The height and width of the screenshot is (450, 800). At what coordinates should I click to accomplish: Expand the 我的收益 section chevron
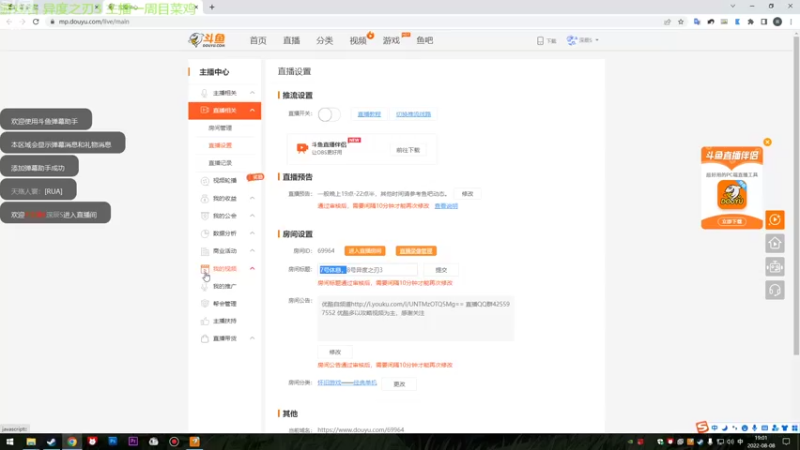tap(252, 198)
